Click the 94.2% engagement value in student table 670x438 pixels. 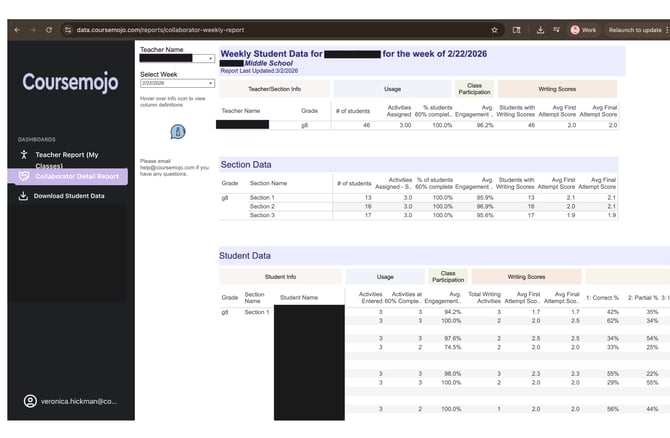pyautogui.click(x=452, y=312)
